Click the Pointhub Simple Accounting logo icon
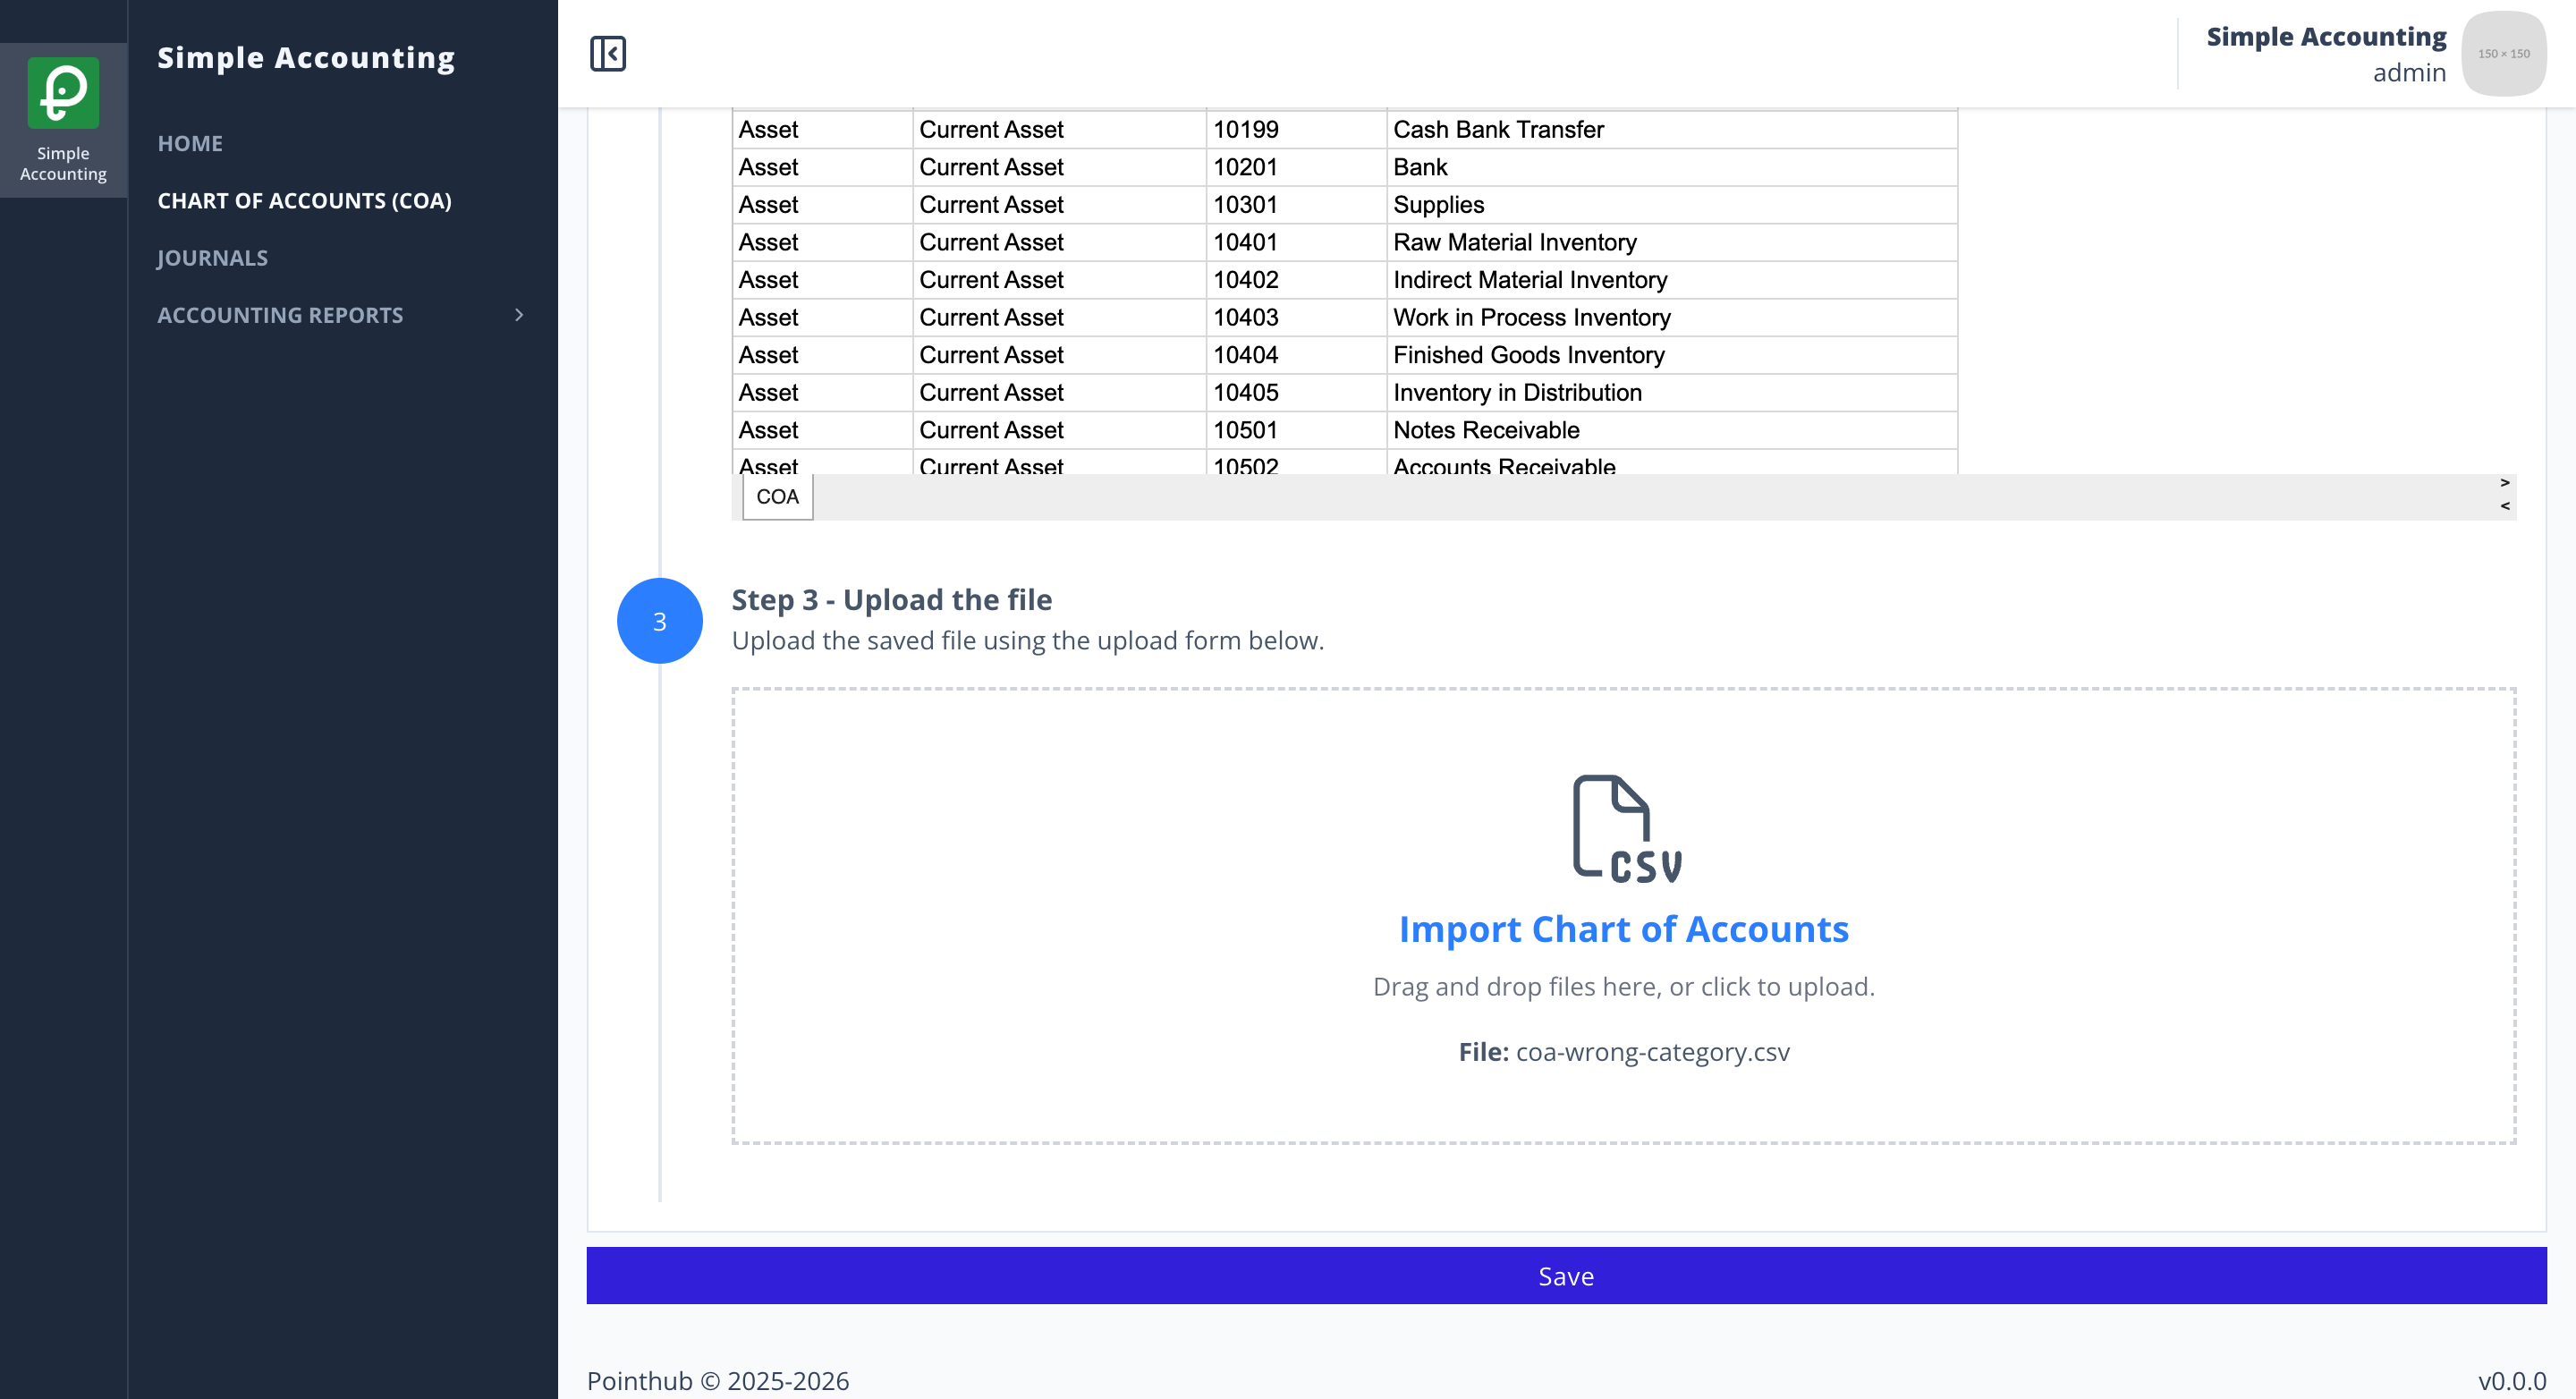 coord(63,92)
